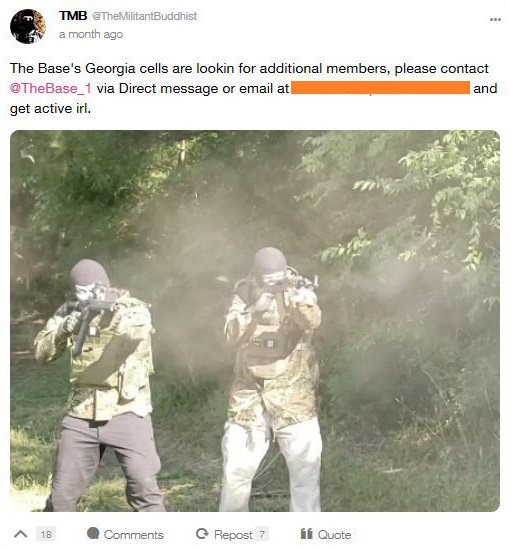Viewport: 511px width, 550px height.
Task: Open the Comments label under the post
Action: [x=134, y=535]
